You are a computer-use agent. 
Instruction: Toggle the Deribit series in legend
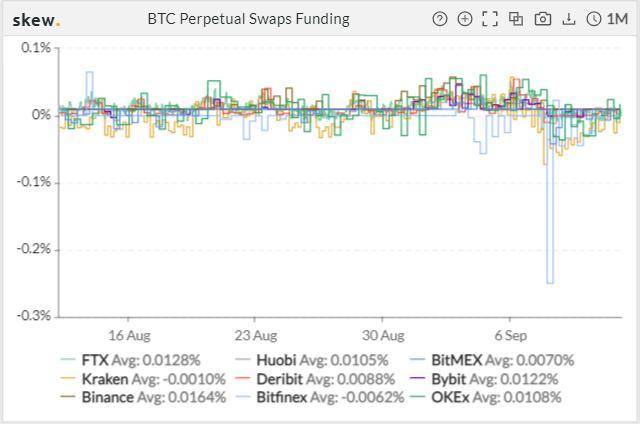[x=315, y=379]
